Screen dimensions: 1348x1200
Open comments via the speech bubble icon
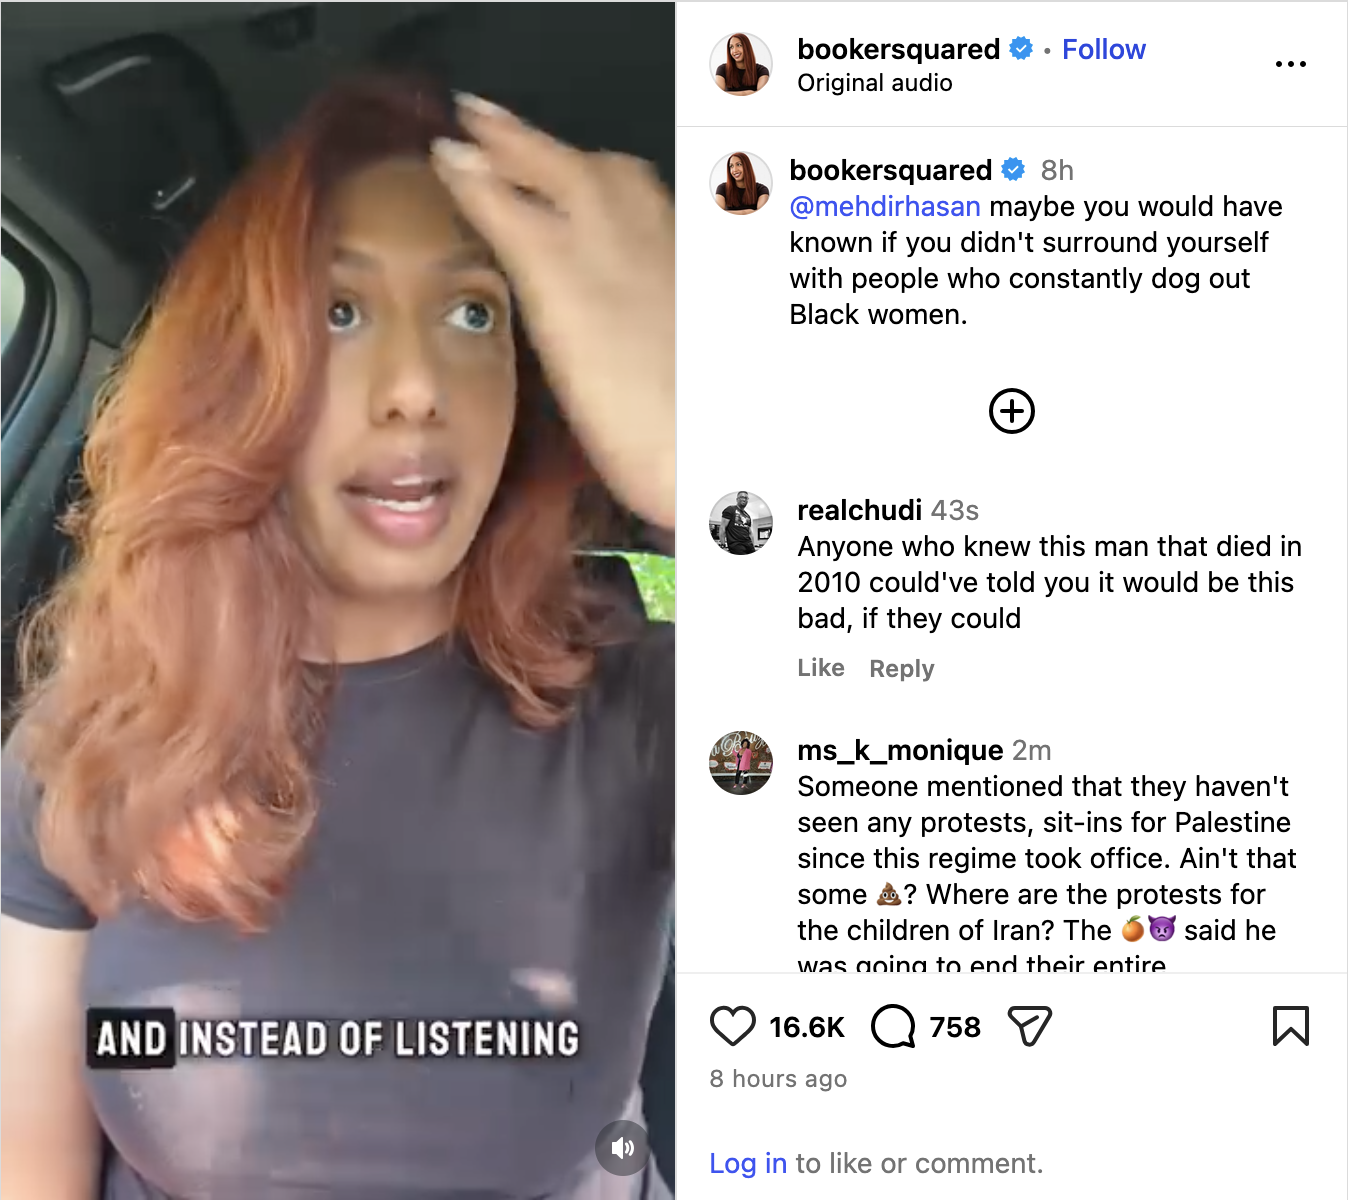tap(893, 1026)
